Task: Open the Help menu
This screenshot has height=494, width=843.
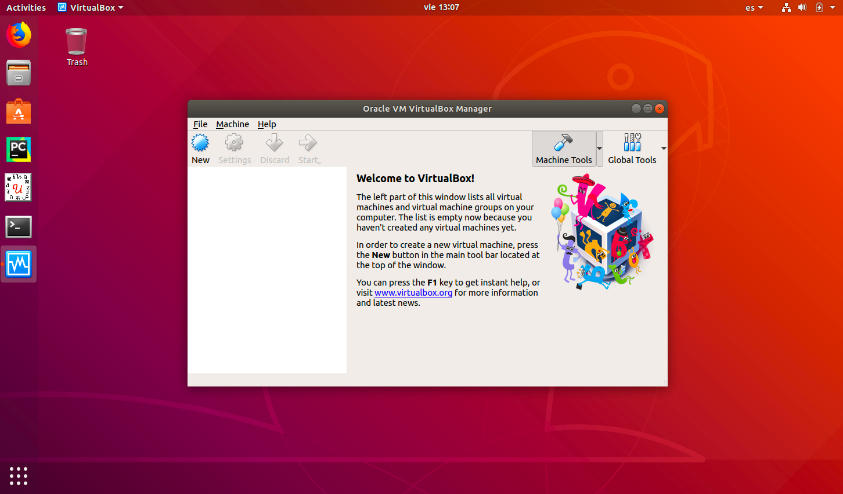Action: (267, 124)
